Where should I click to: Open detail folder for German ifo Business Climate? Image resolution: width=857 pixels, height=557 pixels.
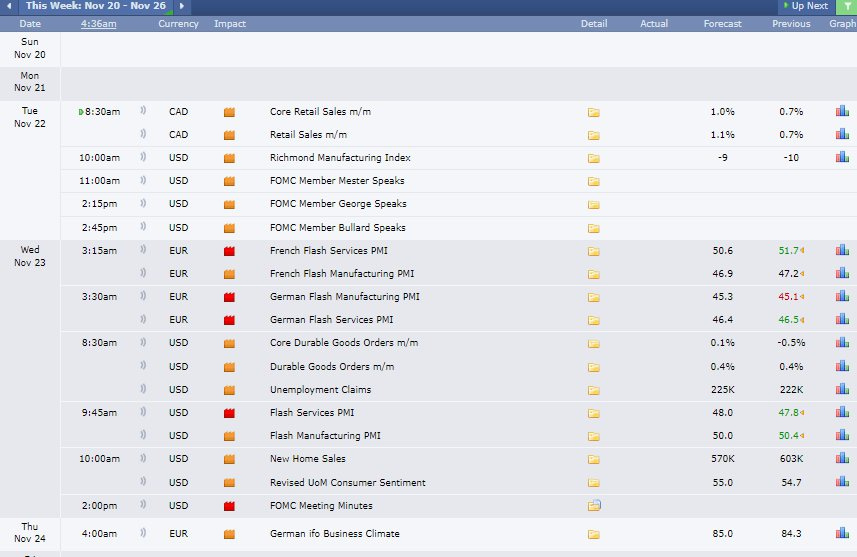(594, 534)
